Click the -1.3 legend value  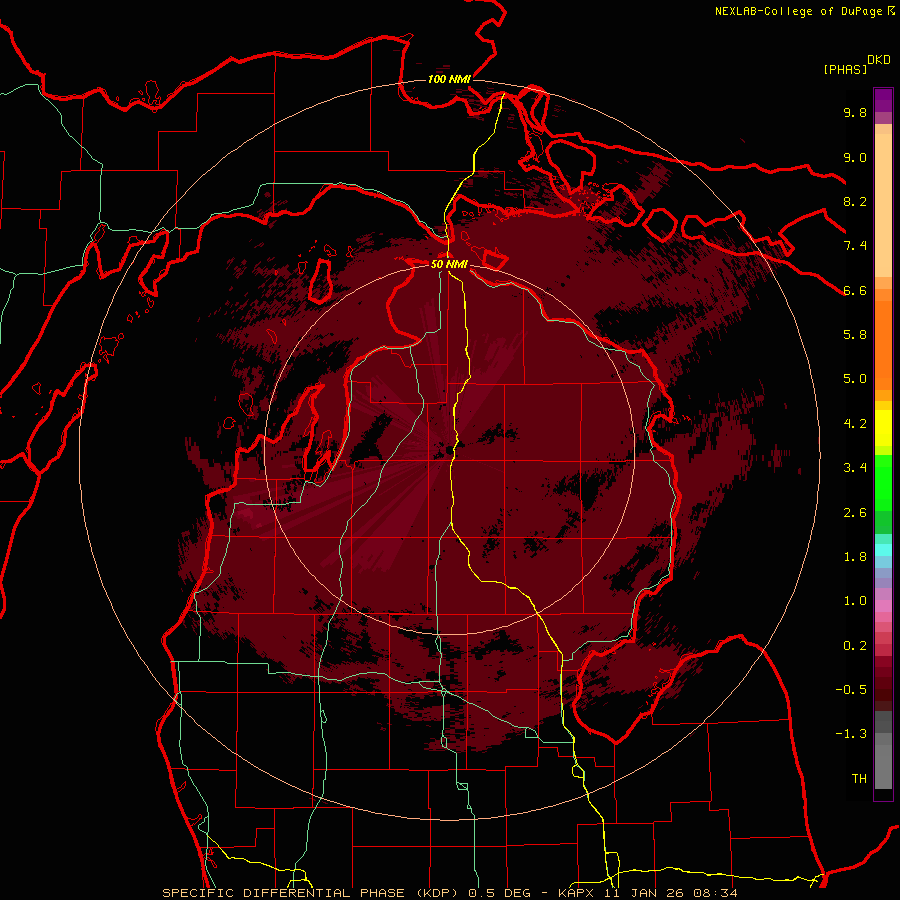pyautogui.click(x=851, y=734)
